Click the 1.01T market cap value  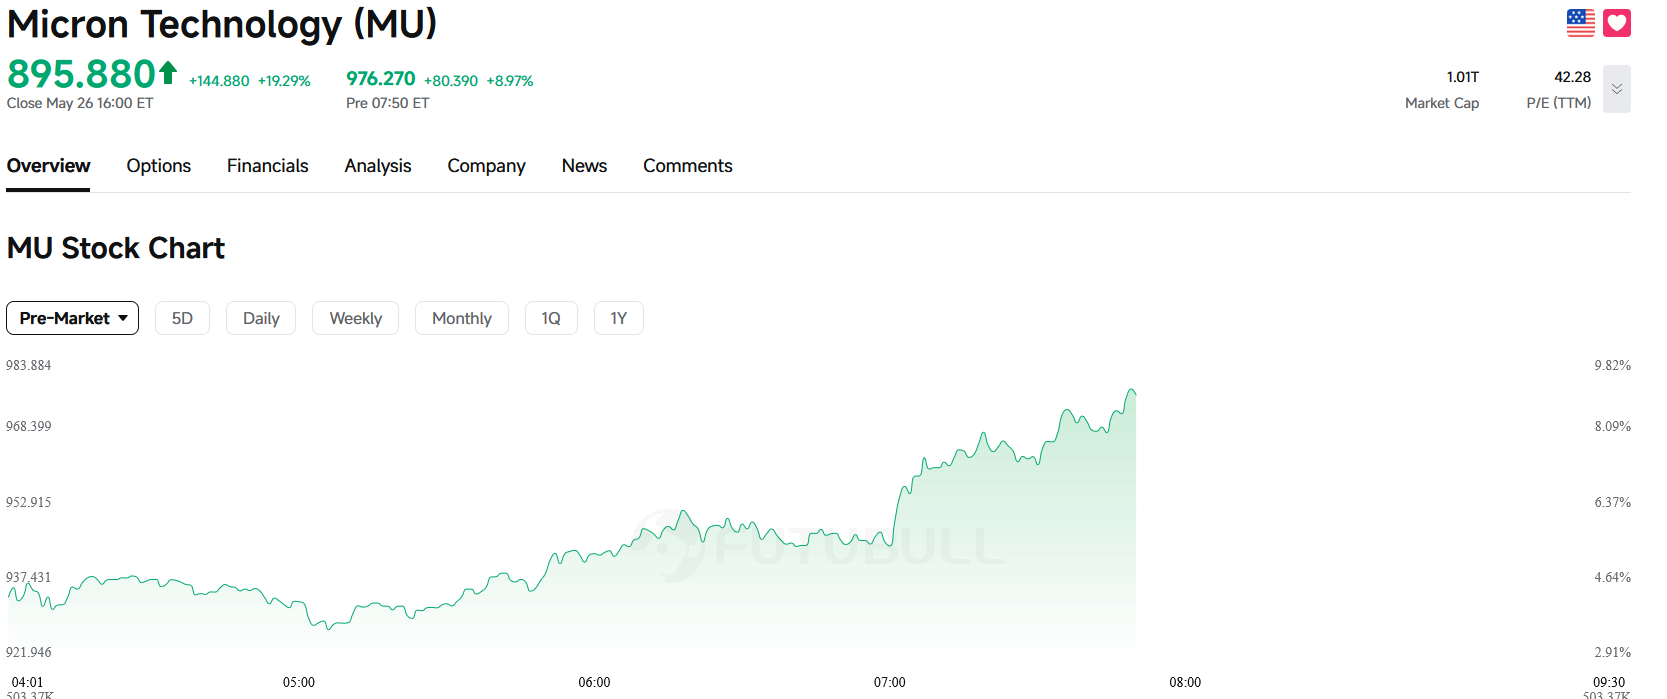point(1463,77)
